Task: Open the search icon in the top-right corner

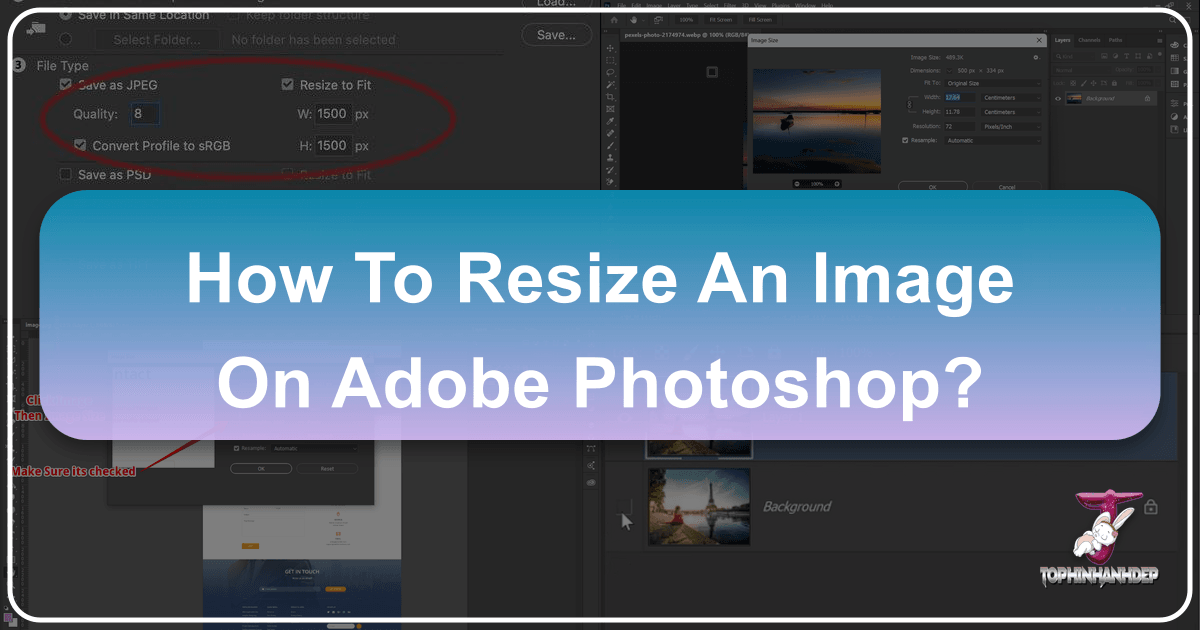Action: (x=1171, y=19)
